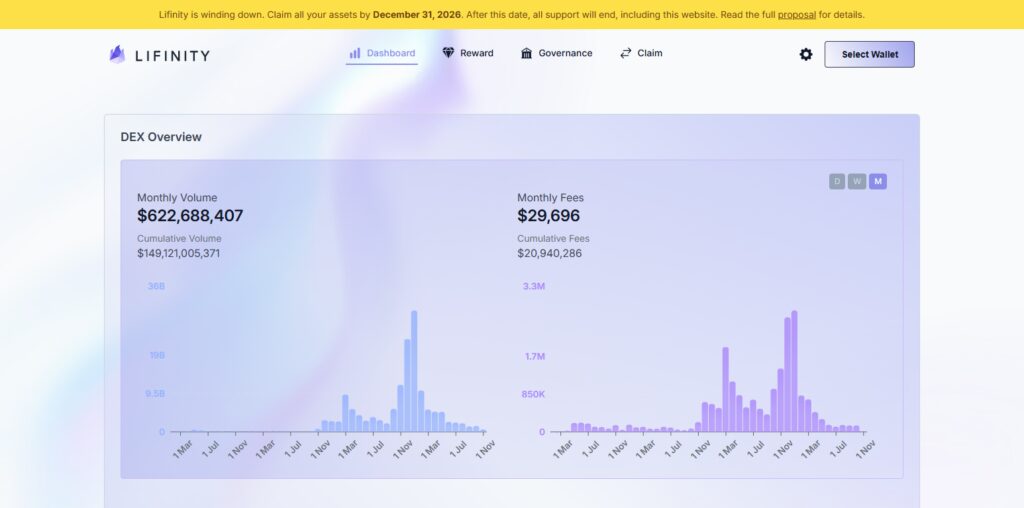Click the Governance building icon
1024x508 pixels.
pyautogui.click(x=526, y=53)
